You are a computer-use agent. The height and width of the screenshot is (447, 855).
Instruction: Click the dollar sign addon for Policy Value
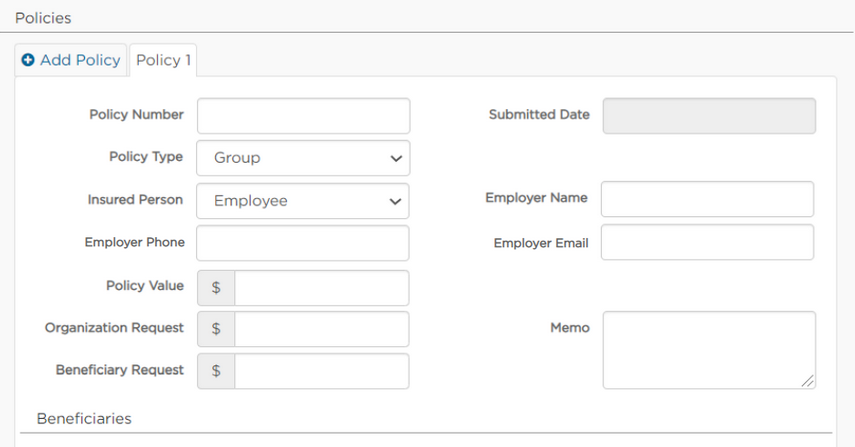[216, 288]
